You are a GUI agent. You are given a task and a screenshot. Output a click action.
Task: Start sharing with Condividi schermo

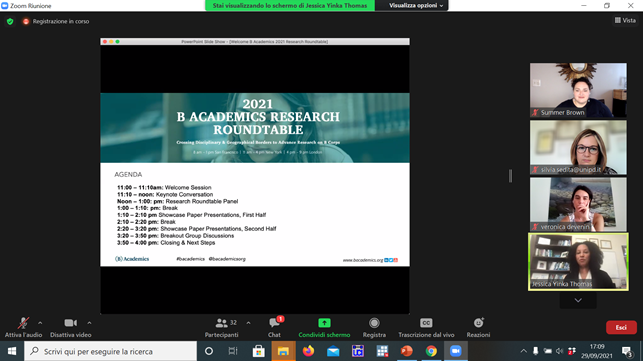pos(324,327)
